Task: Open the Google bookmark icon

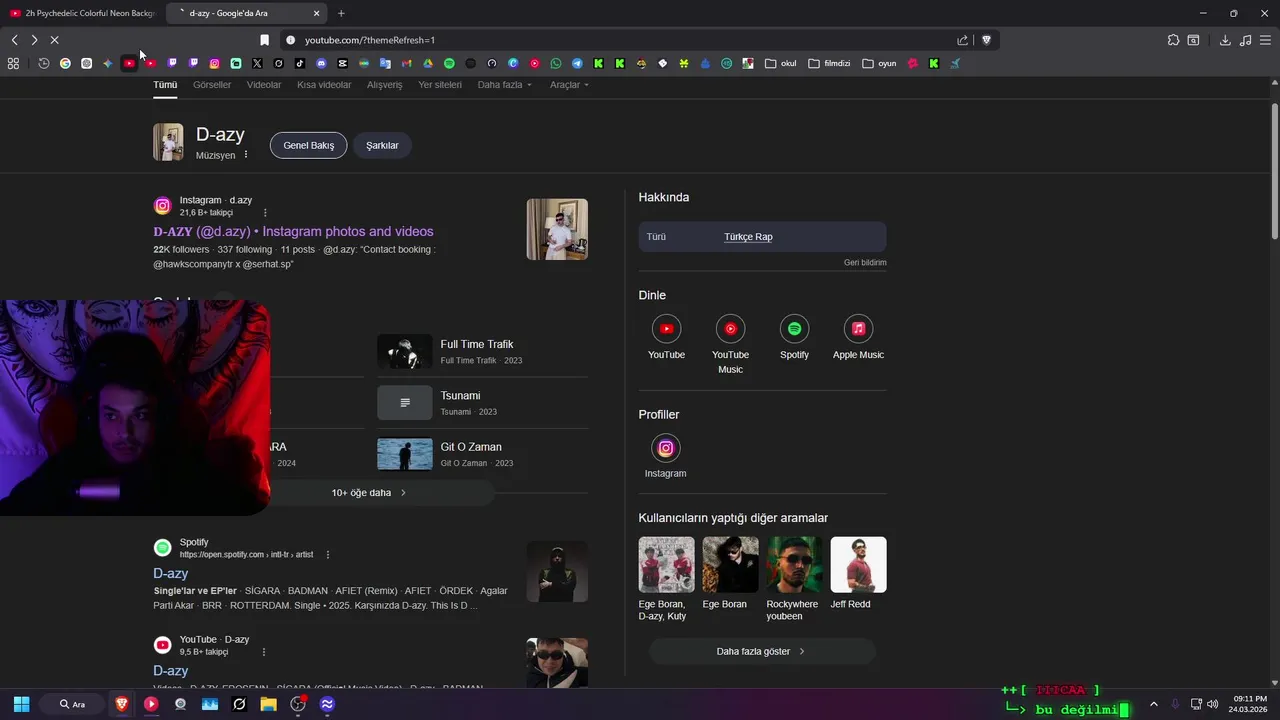Action: pos(65,63)
